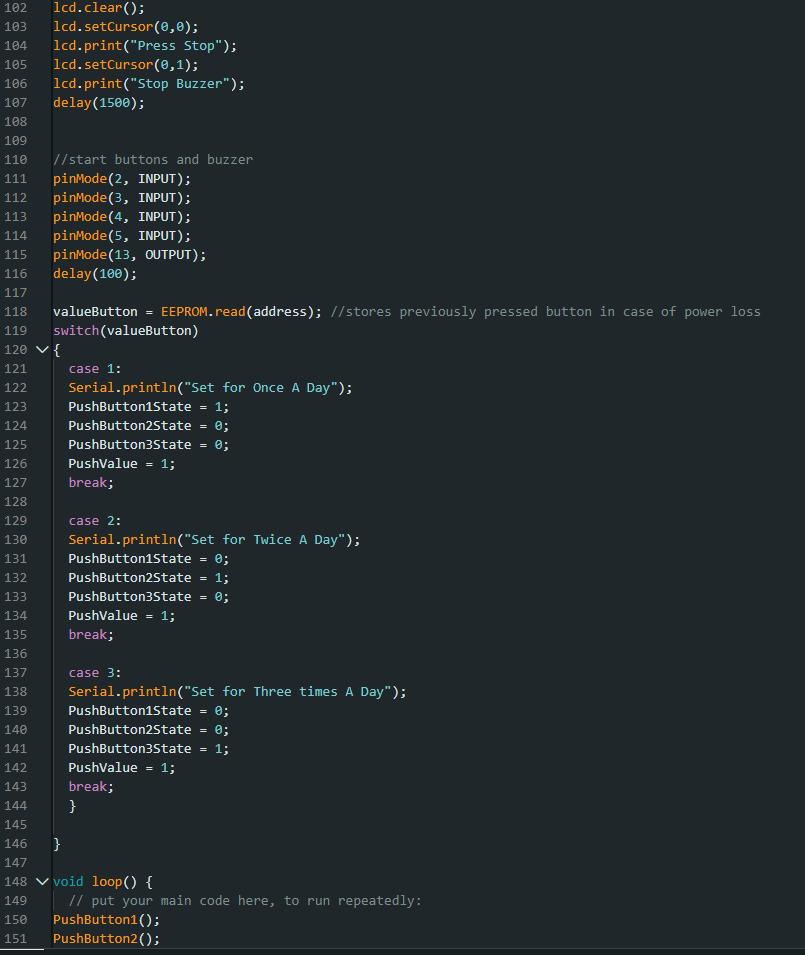Click the comment put your main code here
Screen dimensions: 805x955
pyautogui.click(x=245, y=901)
